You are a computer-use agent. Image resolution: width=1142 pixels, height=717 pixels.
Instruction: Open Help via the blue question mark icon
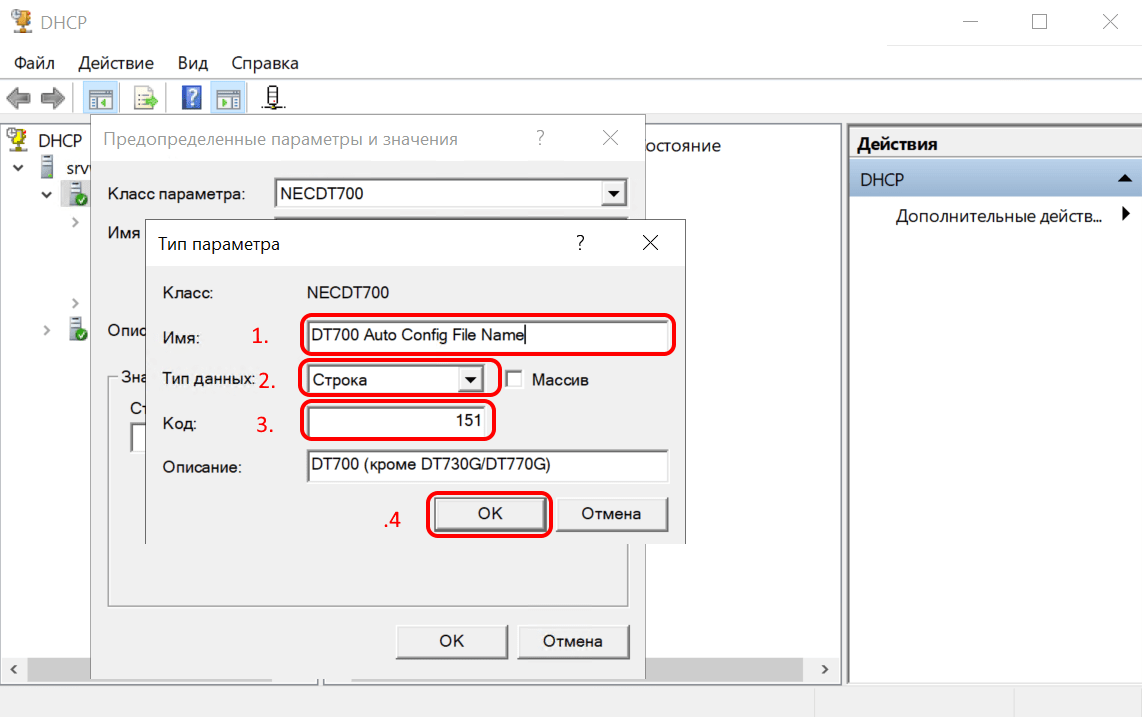pyautogui.click(x=192, y=98)
